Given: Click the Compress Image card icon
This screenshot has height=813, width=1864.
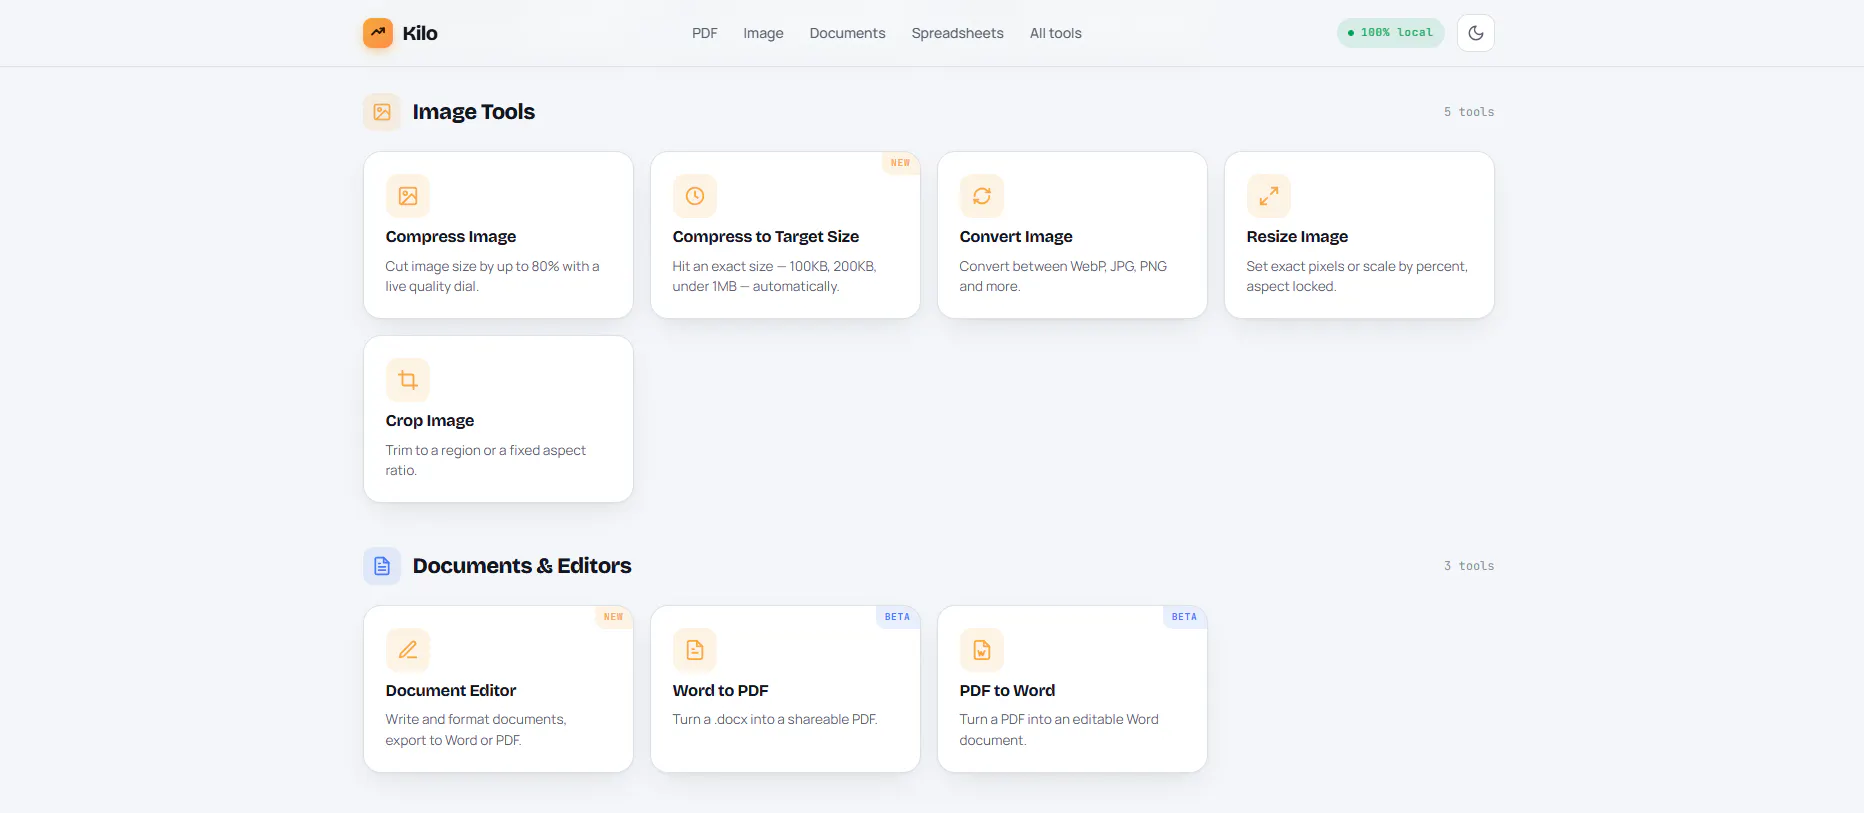Looking at the screenshot, I should click(x=408, y=196).
